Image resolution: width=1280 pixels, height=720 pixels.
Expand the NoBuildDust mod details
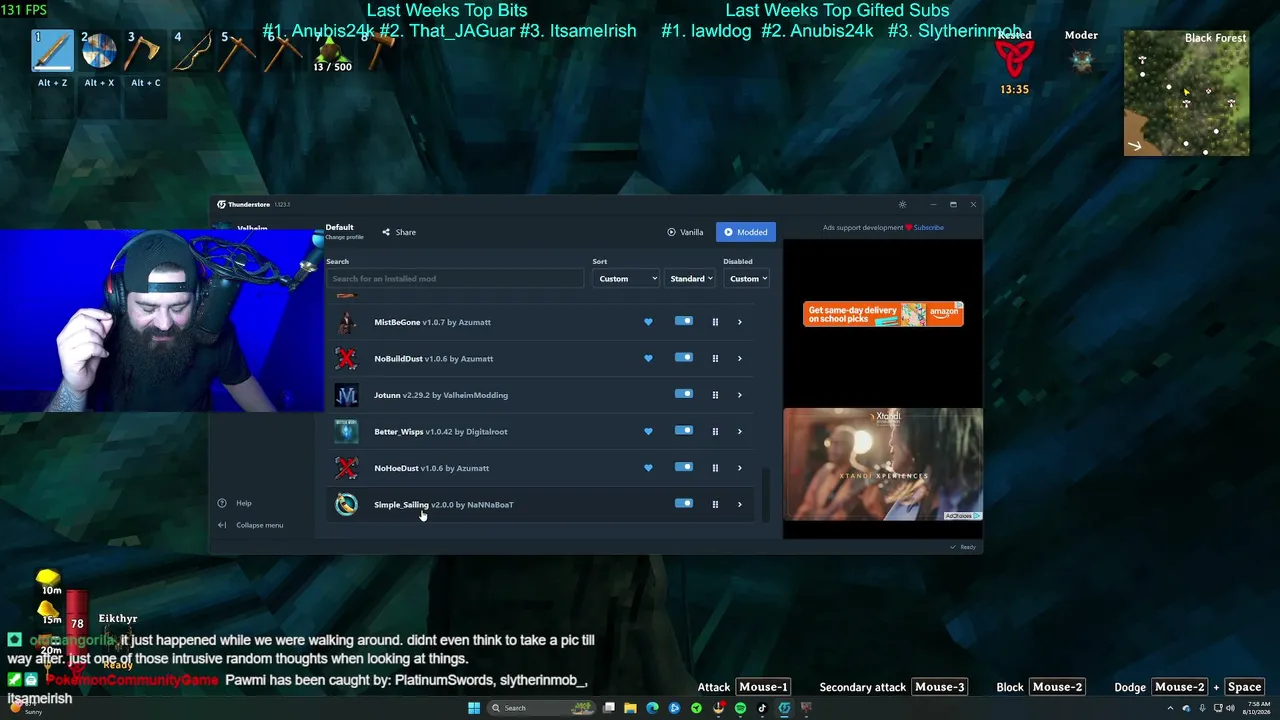tap(740, 358)
